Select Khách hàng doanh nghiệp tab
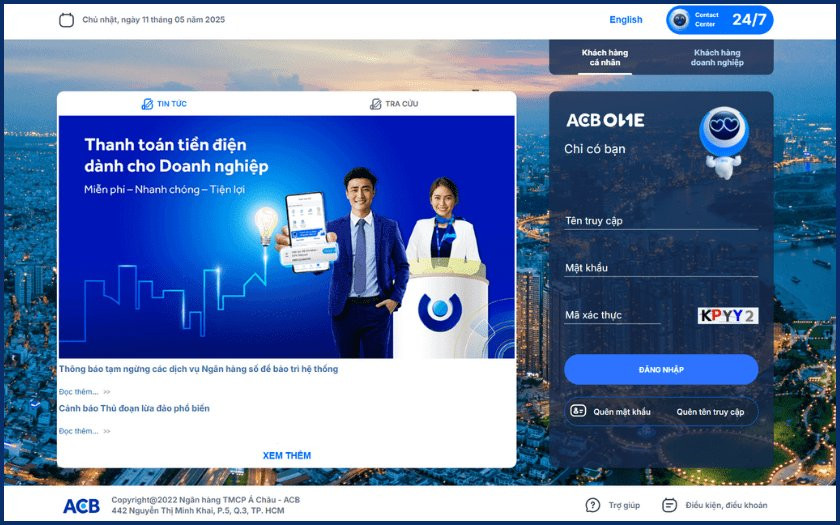 coord(717,57)
